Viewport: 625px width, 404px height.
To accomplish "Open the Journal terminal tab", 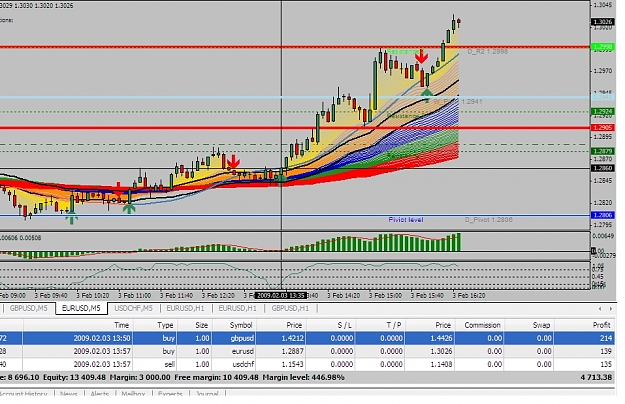I will 207,394.
